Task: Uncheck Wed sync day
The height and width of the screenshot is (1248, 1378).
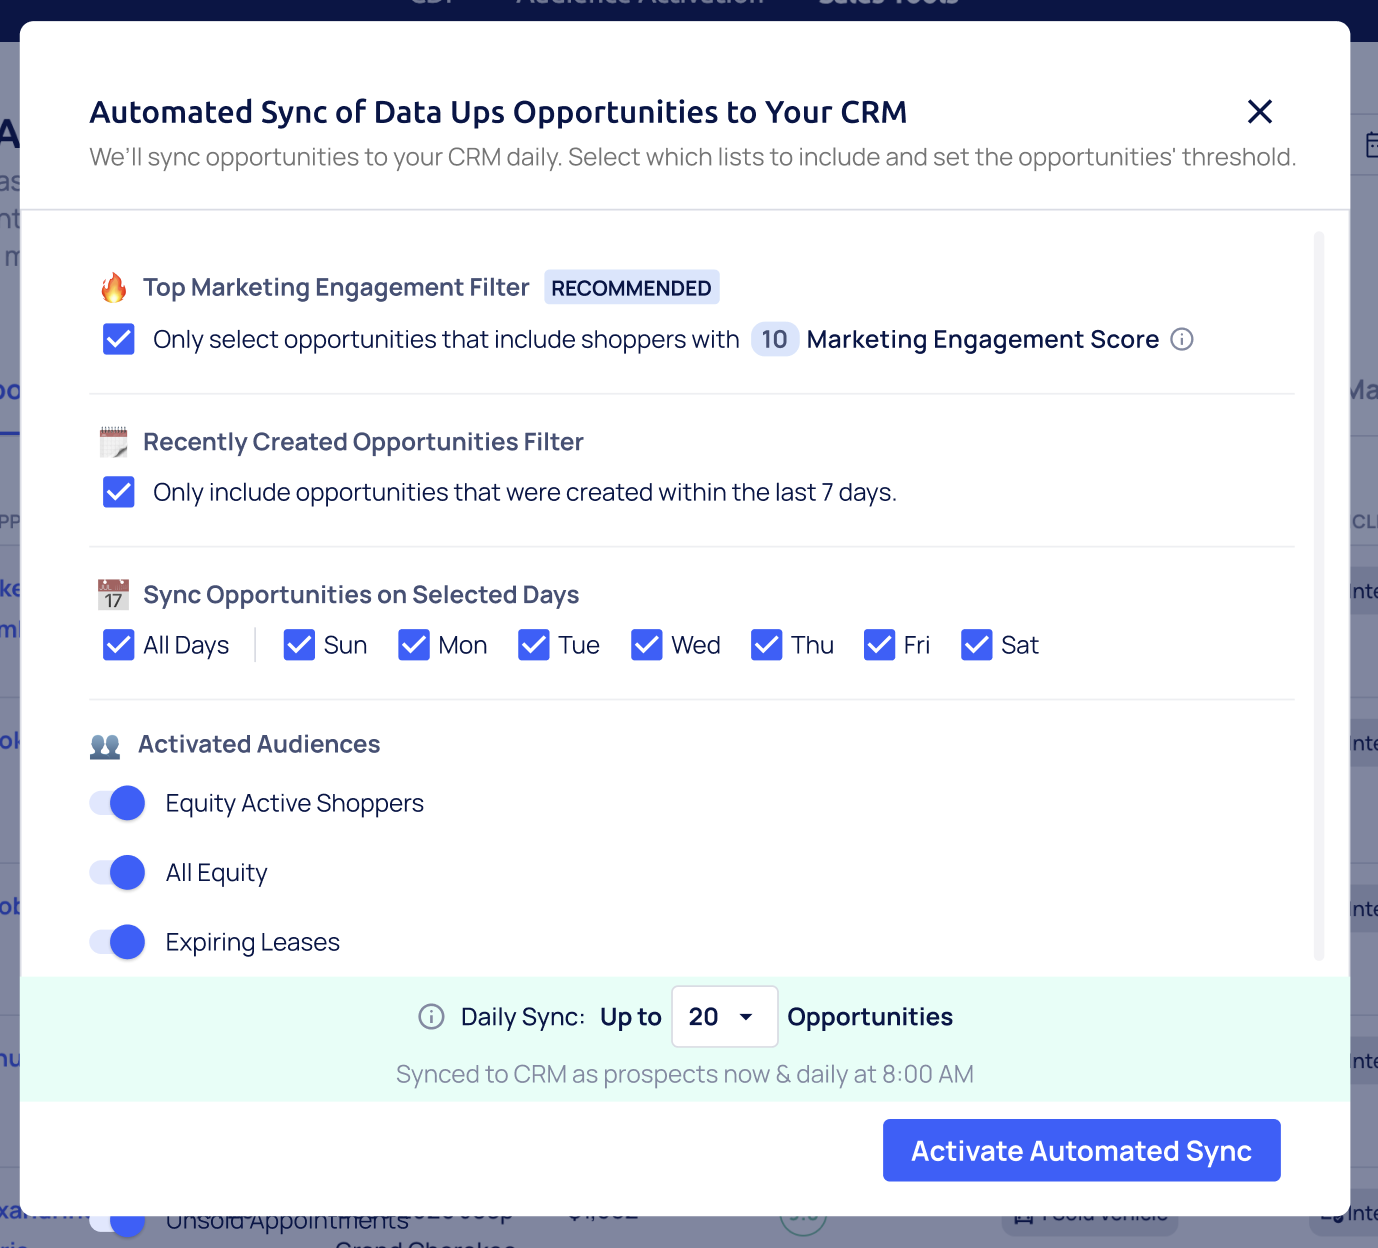Action: click(x=647, y=645)
